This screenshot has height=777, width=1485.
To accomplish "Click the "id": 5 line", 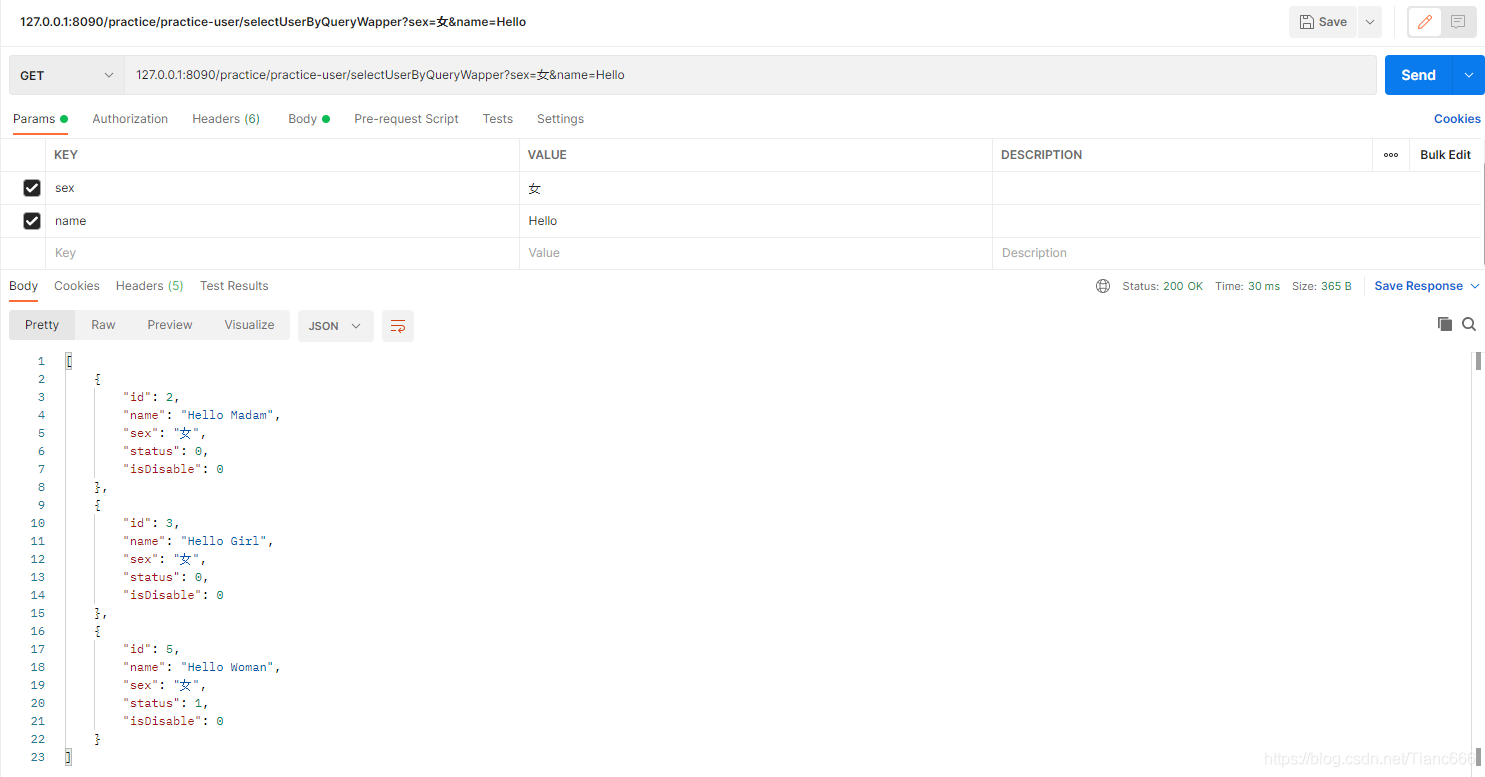I will click(x=151, y=649).
